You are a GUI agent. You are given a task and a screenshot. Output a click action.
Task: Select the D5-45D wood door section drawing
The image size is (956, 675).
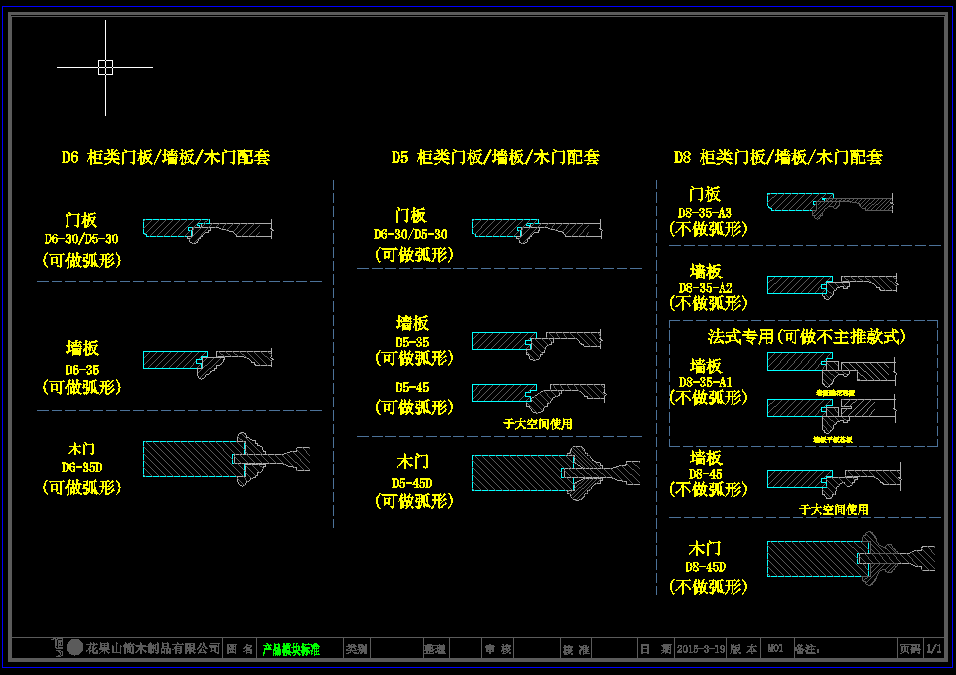point(555,472)
